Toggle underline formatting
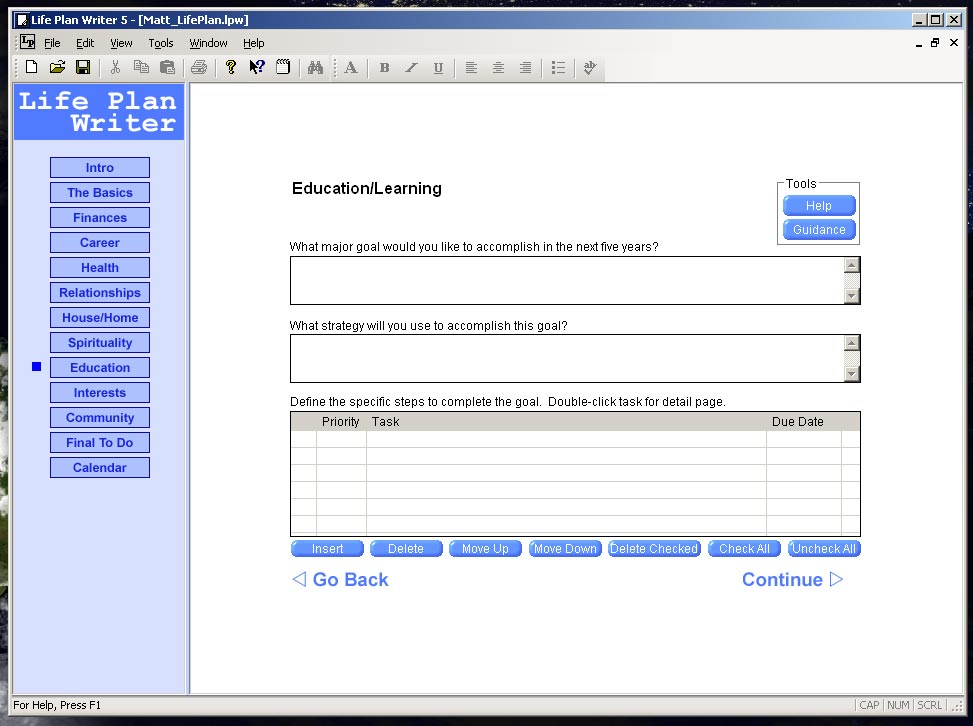973x726 pixels. tap(438, 67)
